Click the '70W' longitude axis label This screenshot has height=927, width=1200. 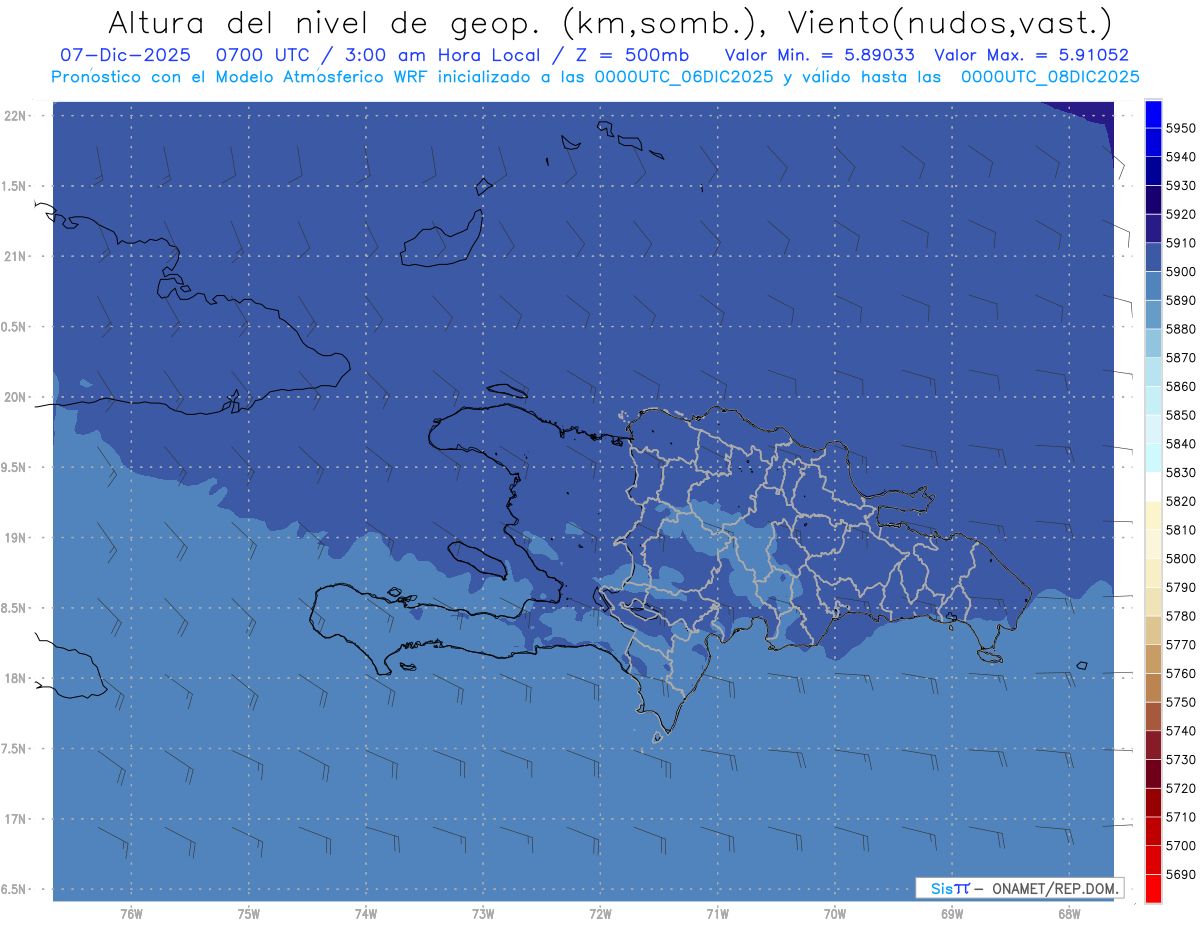tap(835, 913)
